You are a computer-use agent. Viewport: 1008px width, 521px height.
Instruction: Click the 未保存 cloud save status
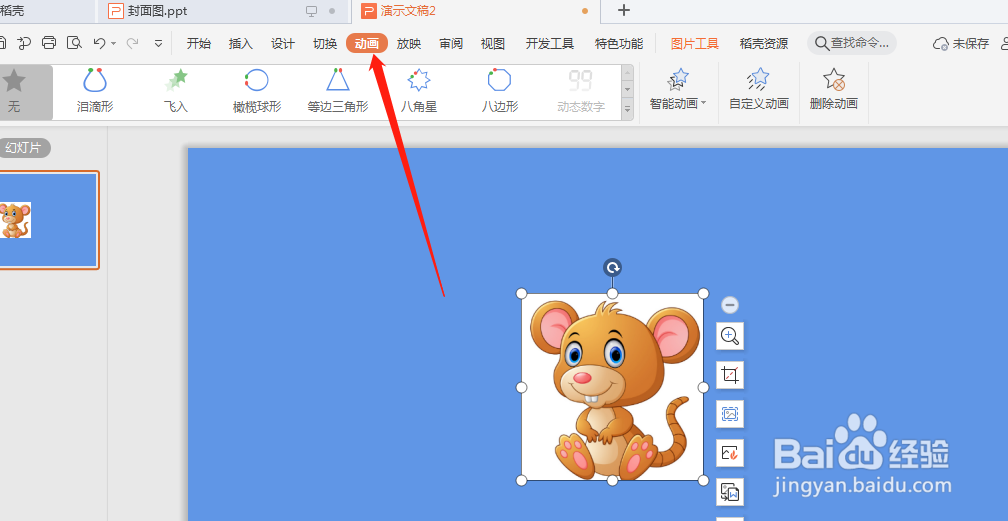pos(961,44)
